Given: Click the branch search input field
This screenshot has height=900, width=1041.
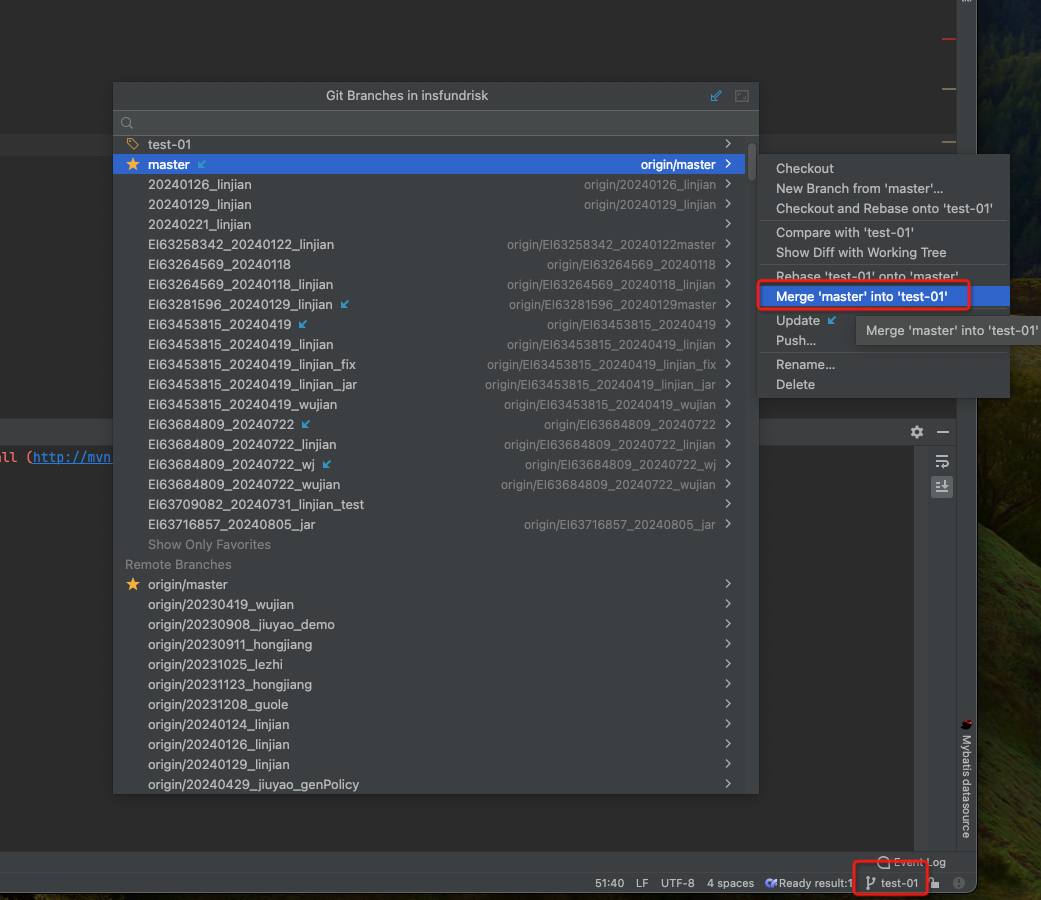Looking at the screenshot, I should 438,123.
